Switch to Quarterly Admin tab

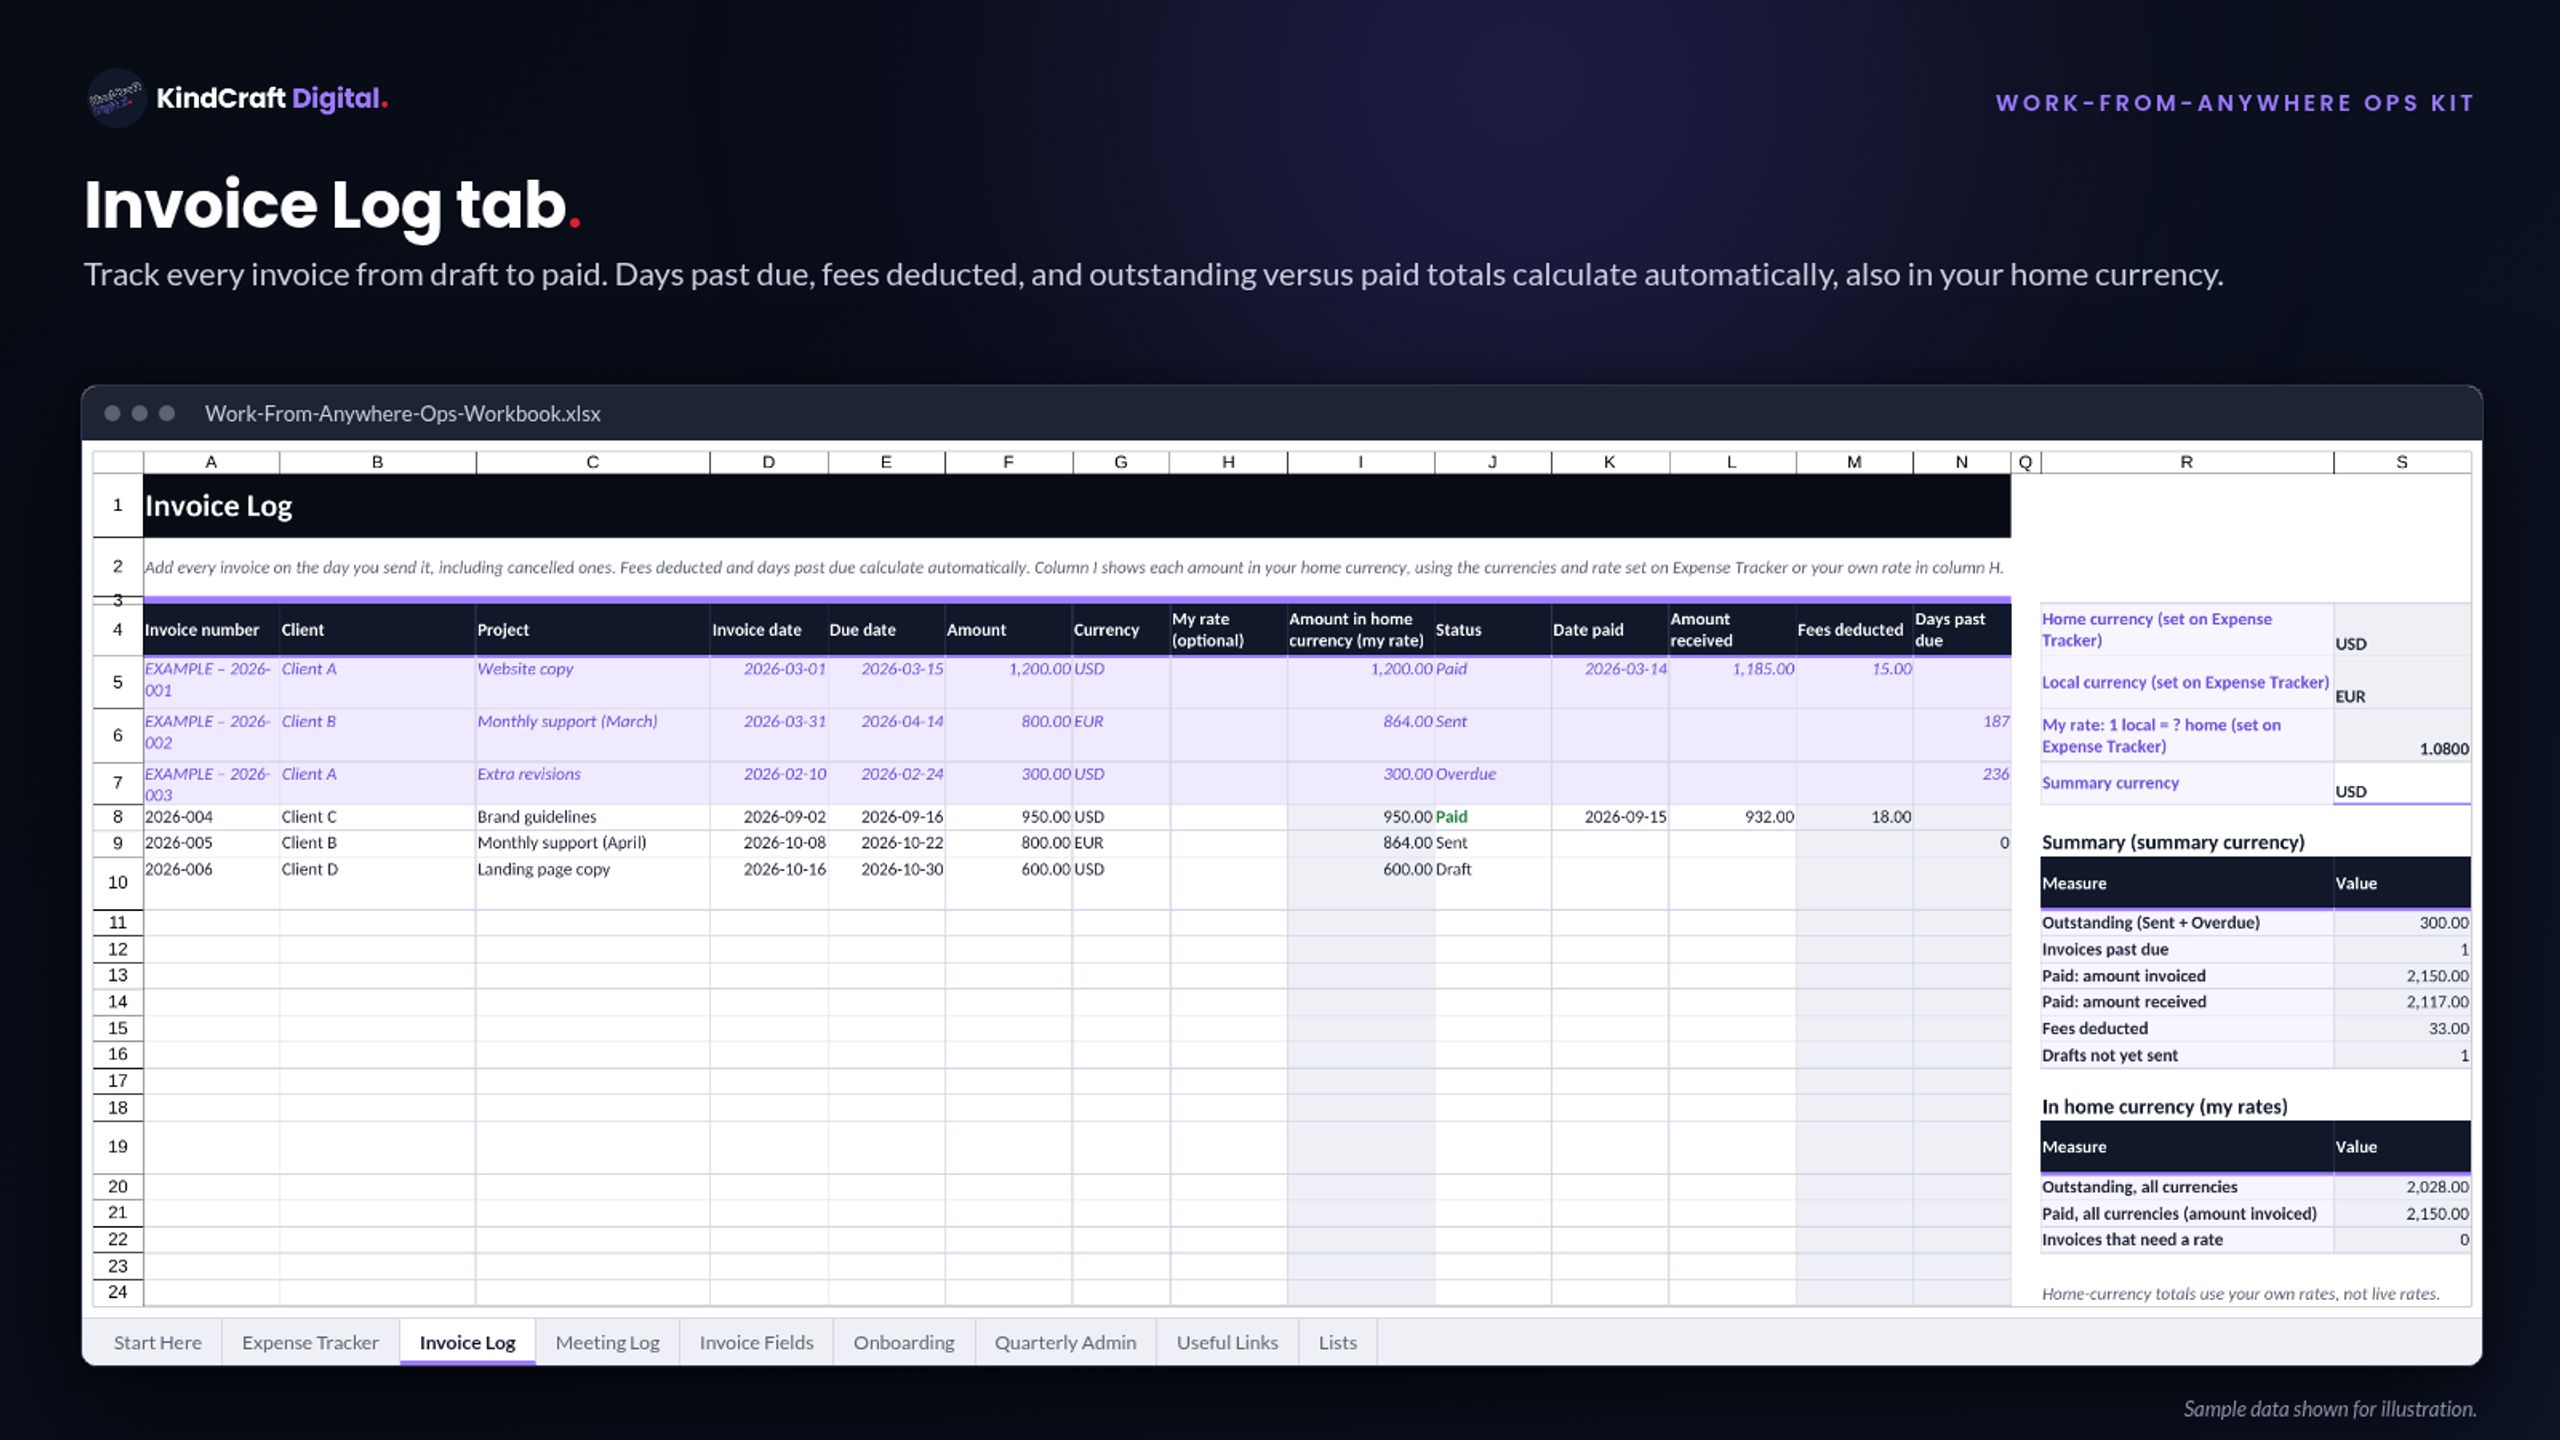[x=1065, y=1342]
